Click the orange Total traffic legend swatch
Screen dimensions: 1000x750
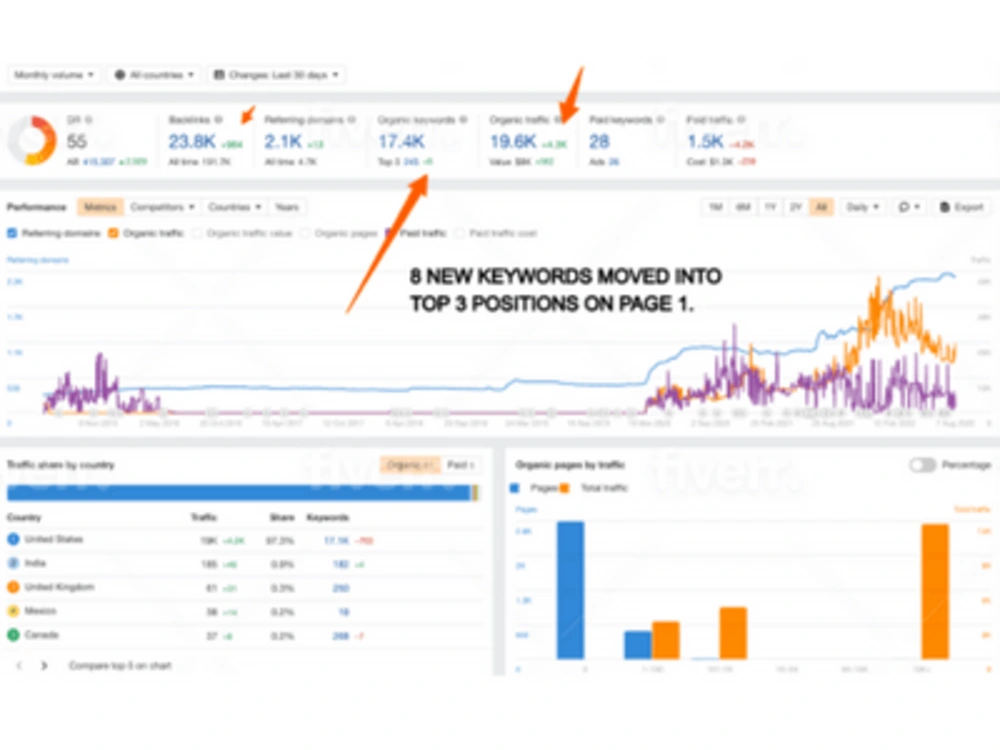pos(564,489)
